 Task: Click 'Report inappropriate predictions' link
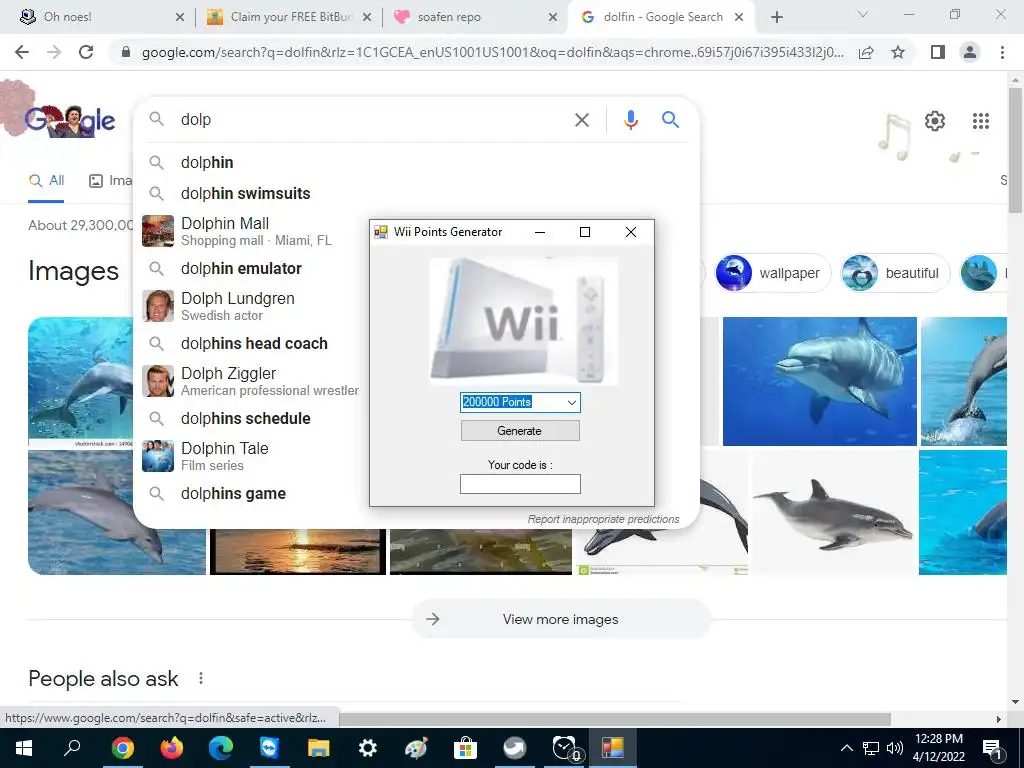click(x=603, y=519)
